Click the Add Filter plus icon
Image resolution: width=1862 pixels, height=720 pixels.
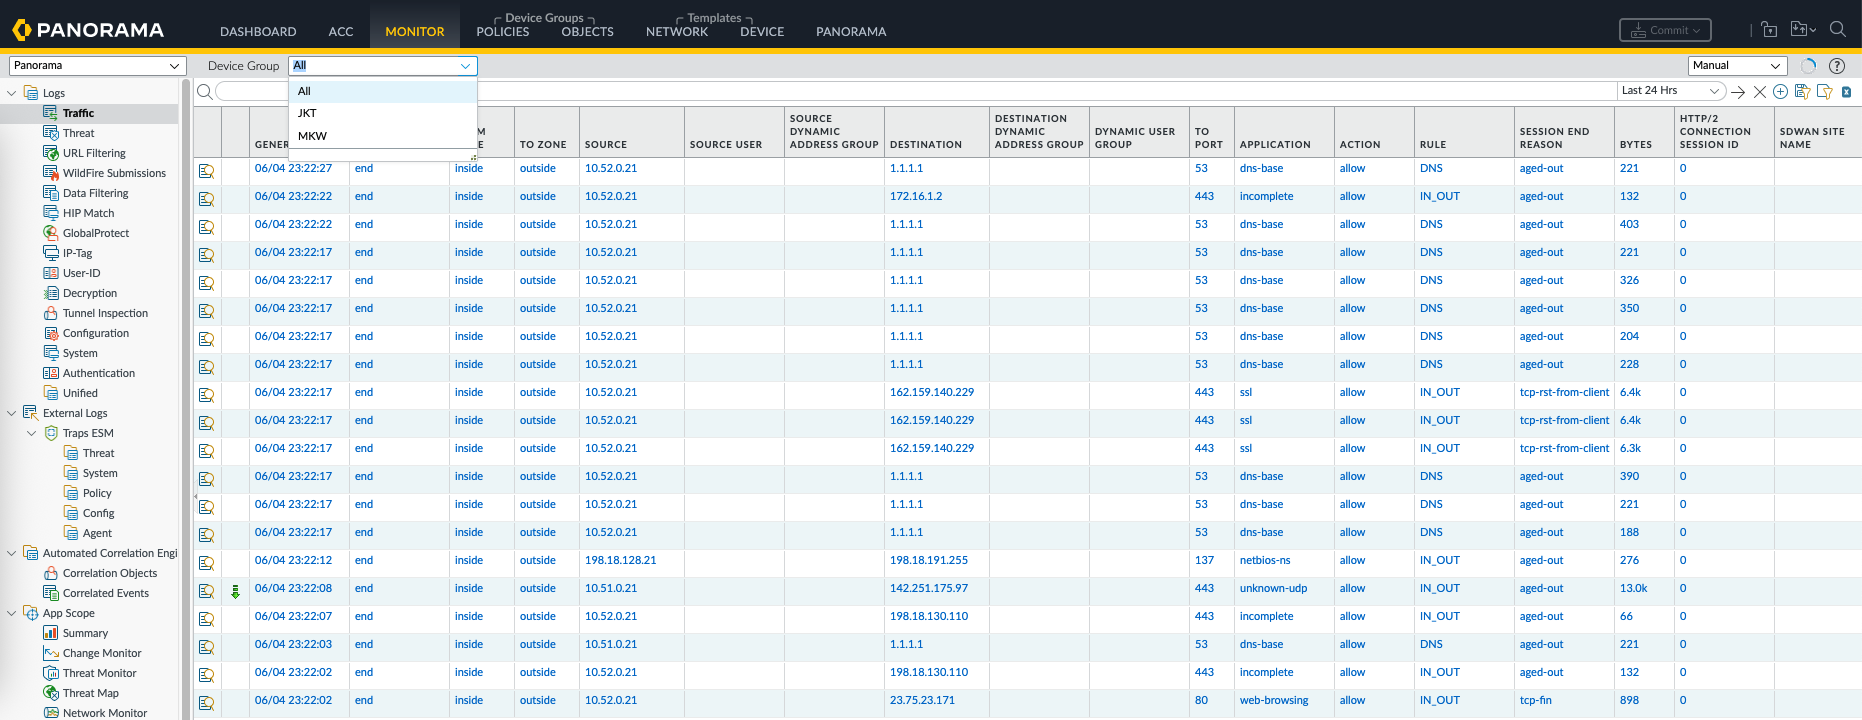tap(1780, 92)
